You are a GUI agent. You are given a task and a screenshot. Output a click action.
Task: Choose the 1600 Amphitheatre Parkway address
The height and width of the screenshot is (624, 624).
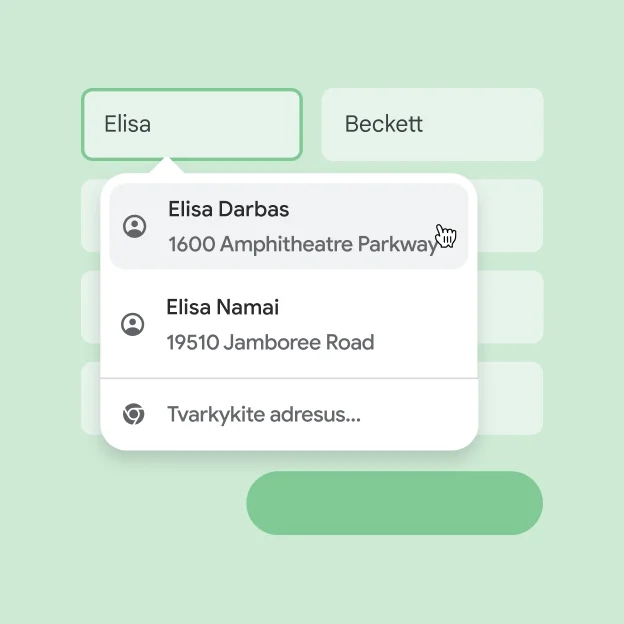[302, 244]
